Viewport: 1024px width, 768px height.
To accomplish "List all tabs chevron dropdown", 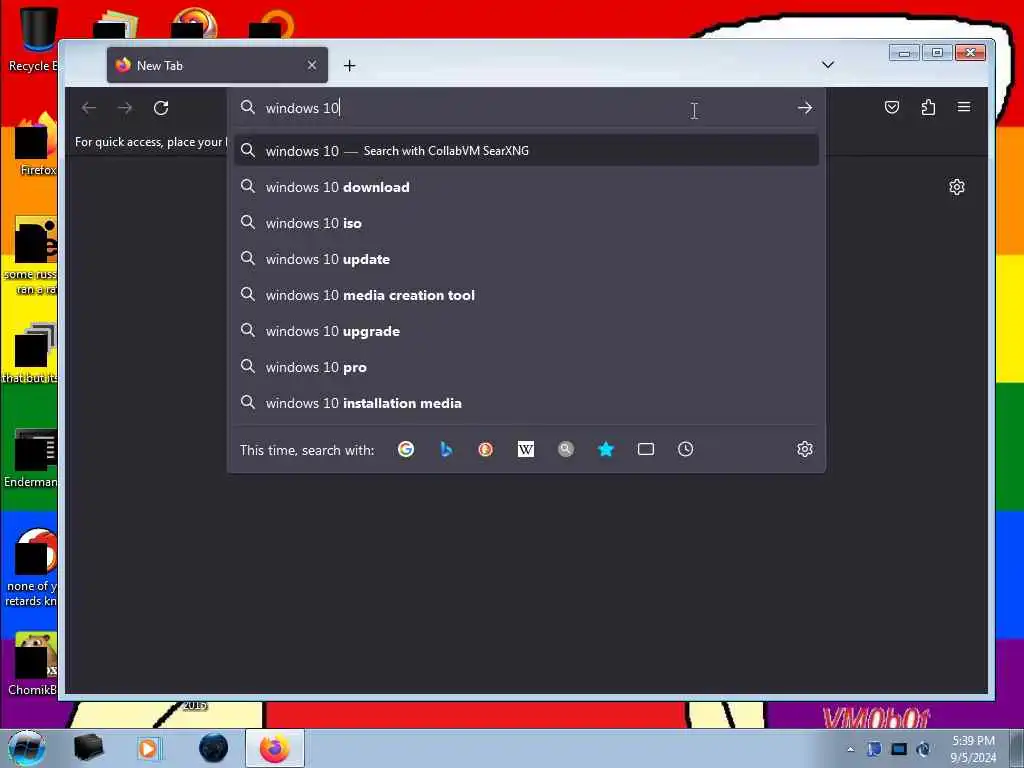I will coord(827,65).
